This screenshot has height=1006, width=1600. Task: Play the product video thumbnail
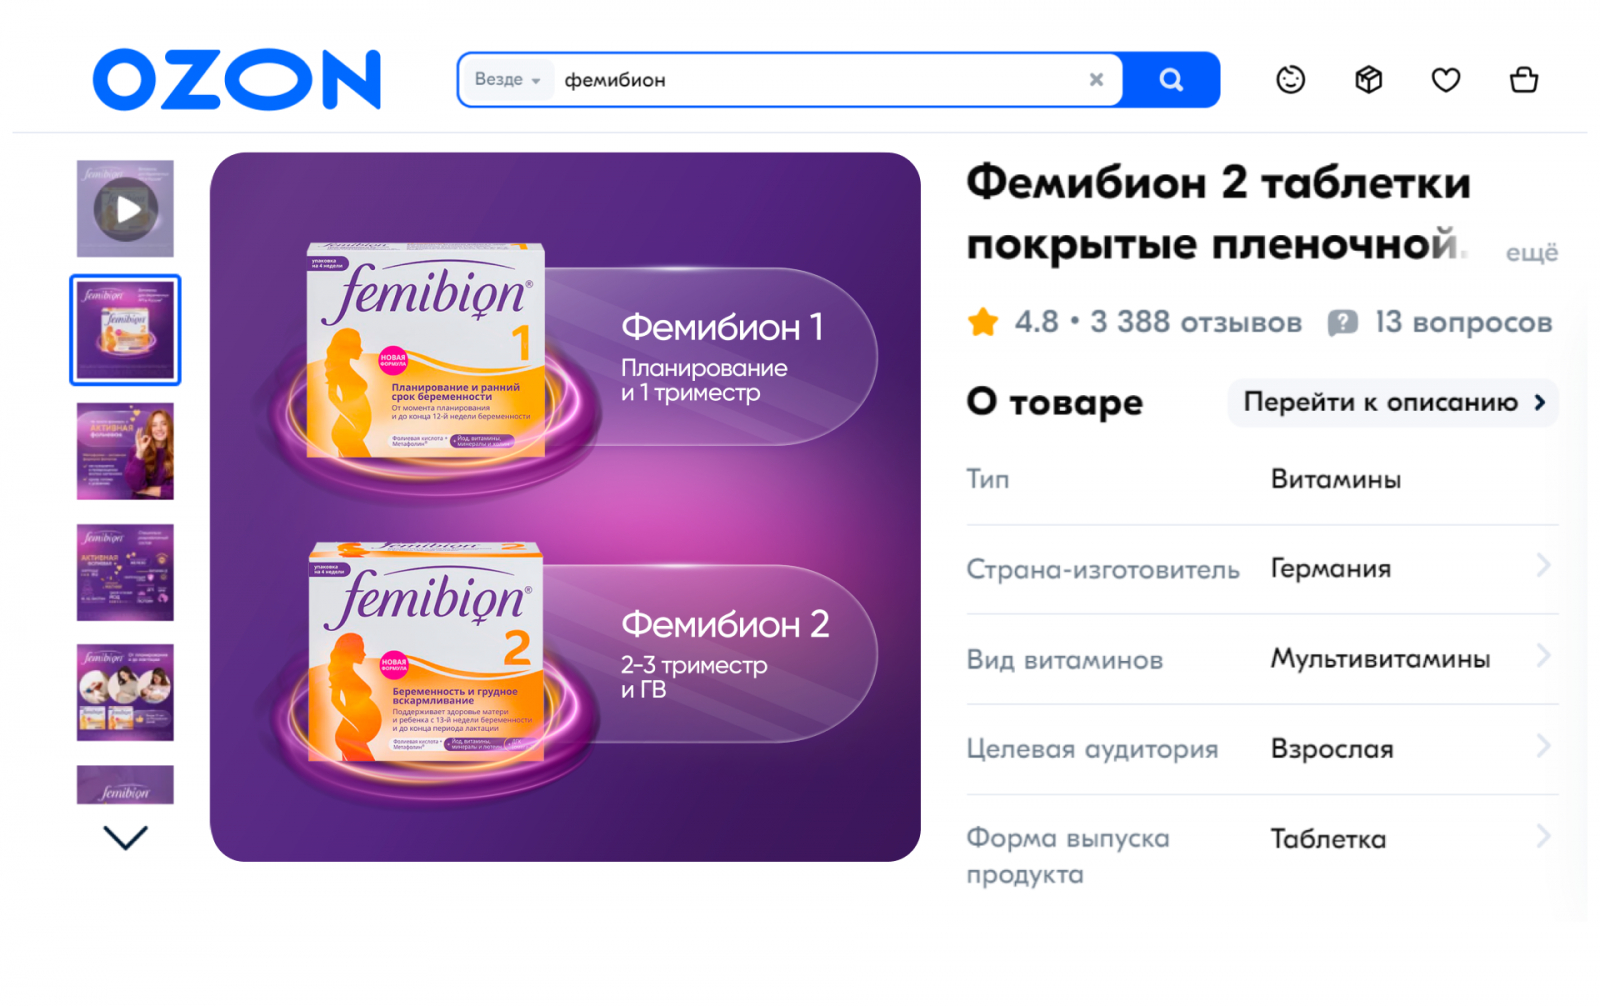(125, 209)
